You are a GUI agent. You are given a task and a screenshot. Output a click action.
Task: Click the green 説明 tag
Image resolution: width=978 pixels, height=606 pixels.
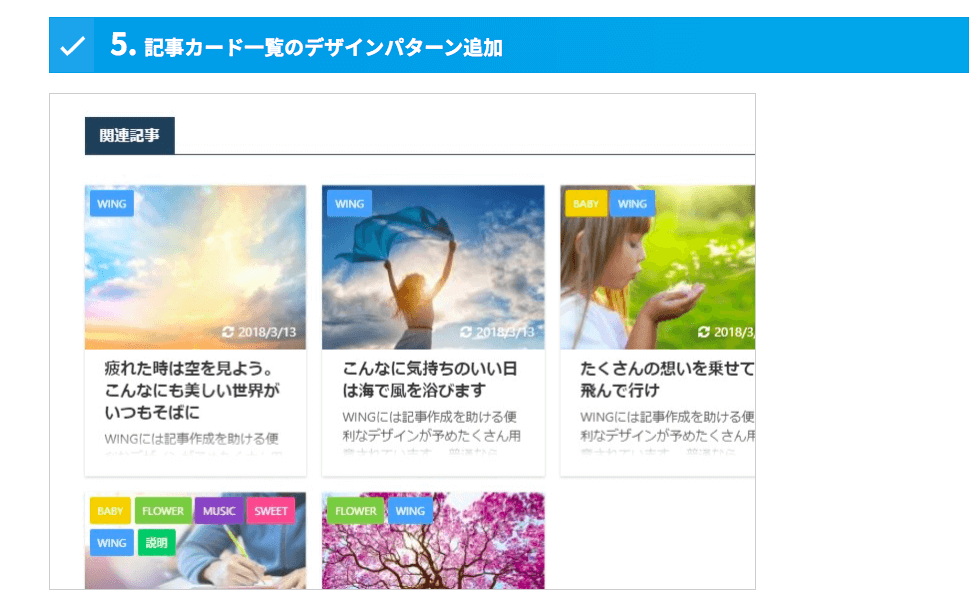pos(157,543)
